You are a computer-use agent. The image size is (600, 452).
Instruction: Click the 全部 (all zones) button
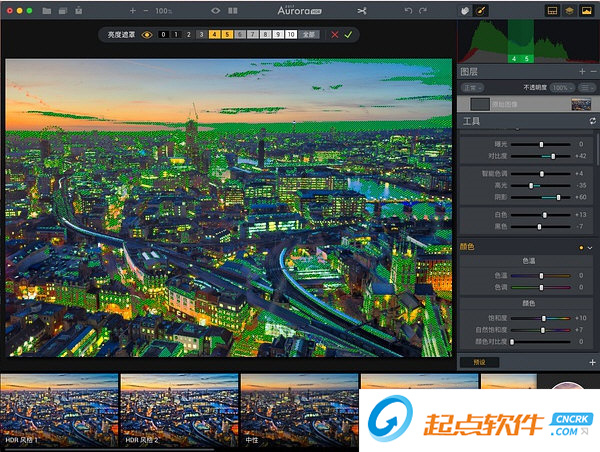309,34
